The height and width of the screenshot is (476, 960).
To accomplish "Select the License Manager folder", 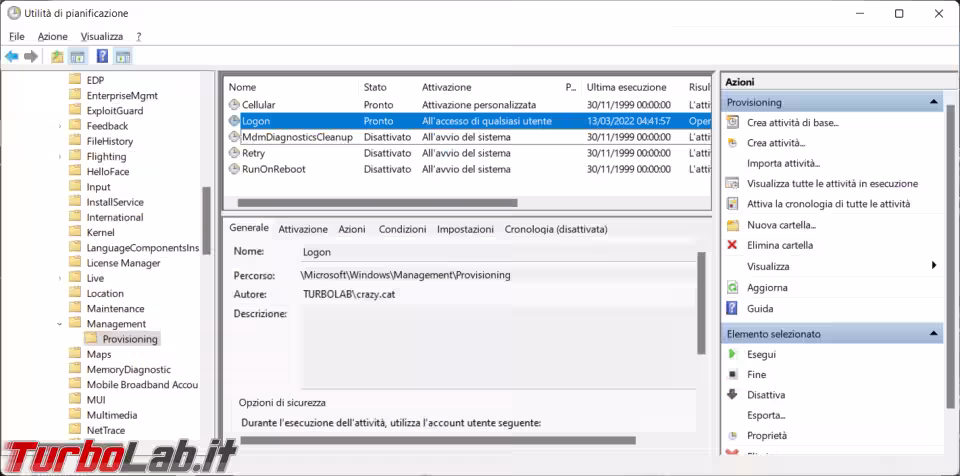I will pos(123,263).
